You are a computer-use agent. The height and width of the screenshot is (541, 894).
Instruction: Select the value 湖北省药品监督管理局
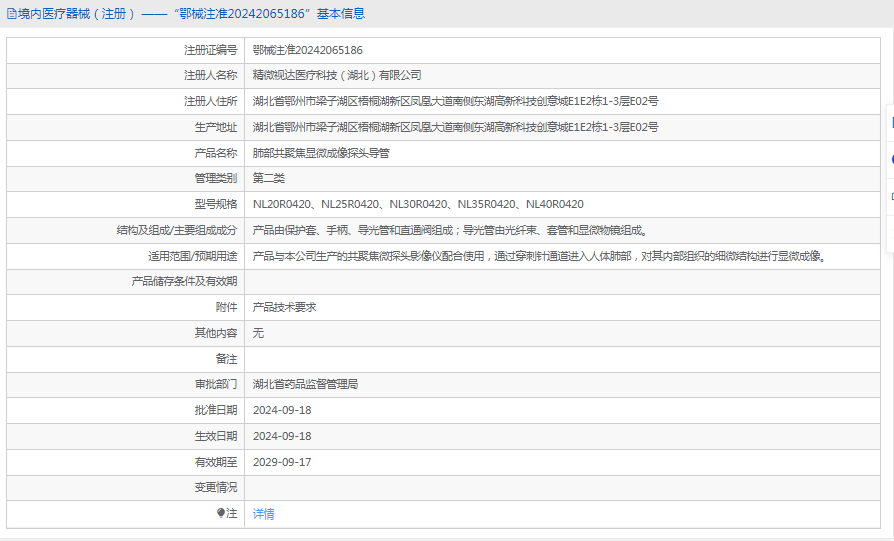pyautogui.click(x=305, y=384)
